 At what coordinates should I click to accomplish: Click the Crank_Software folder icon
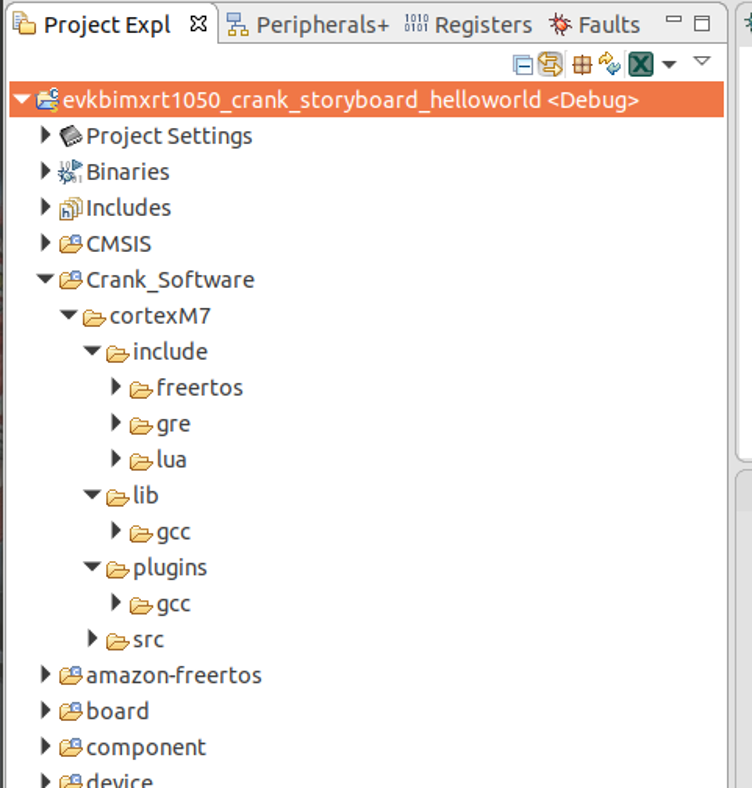click(70, 280)
